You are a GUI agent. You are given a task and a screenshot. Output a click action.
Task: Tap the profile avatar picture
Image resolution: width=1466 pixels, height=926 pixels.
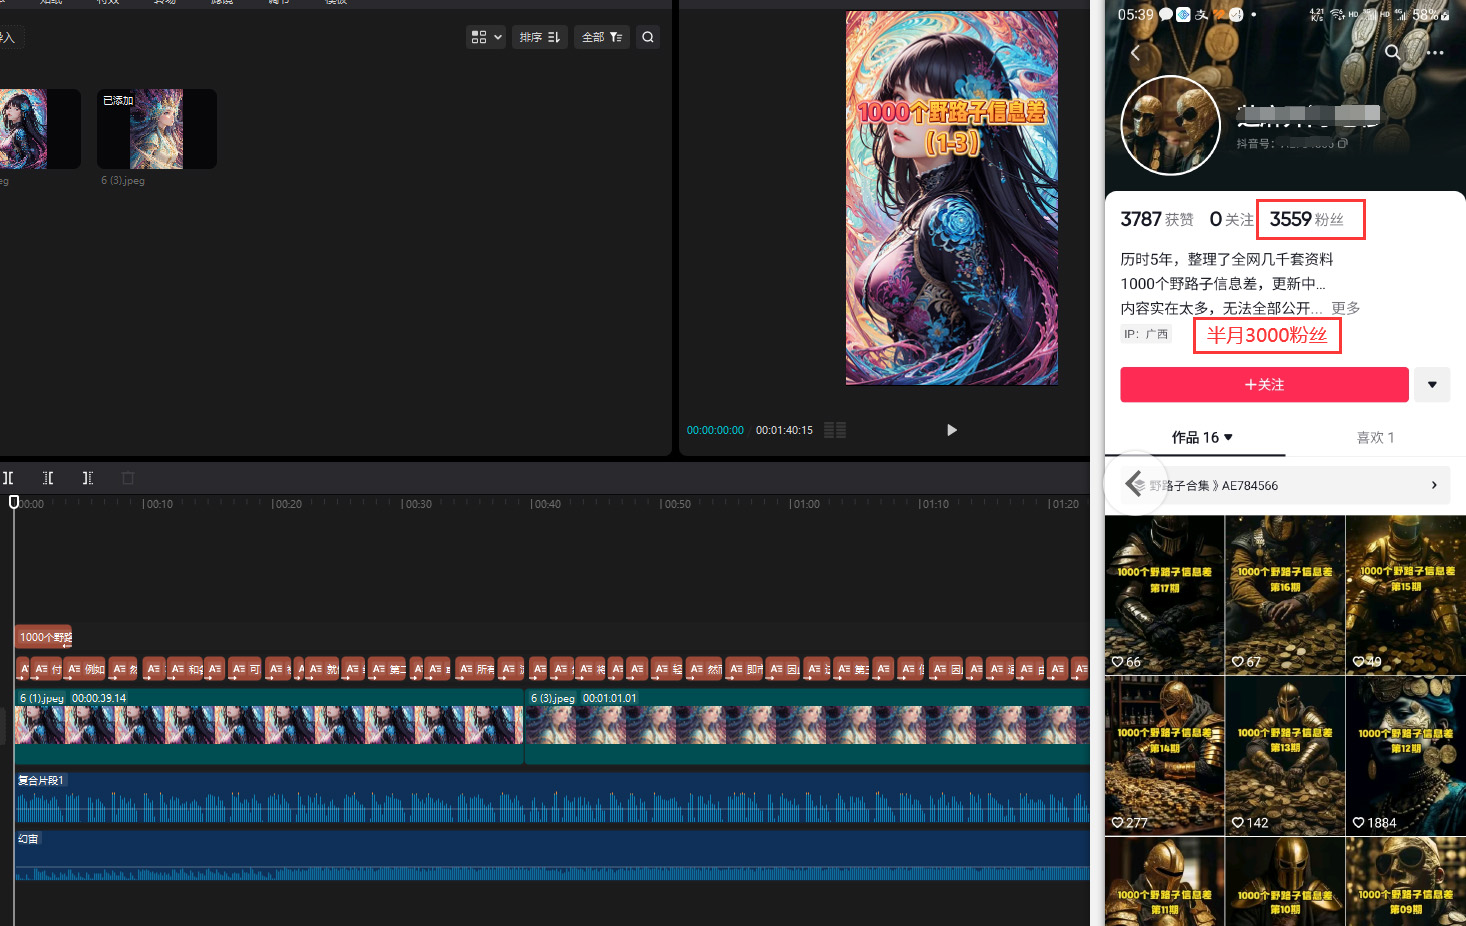[1171, 125]
